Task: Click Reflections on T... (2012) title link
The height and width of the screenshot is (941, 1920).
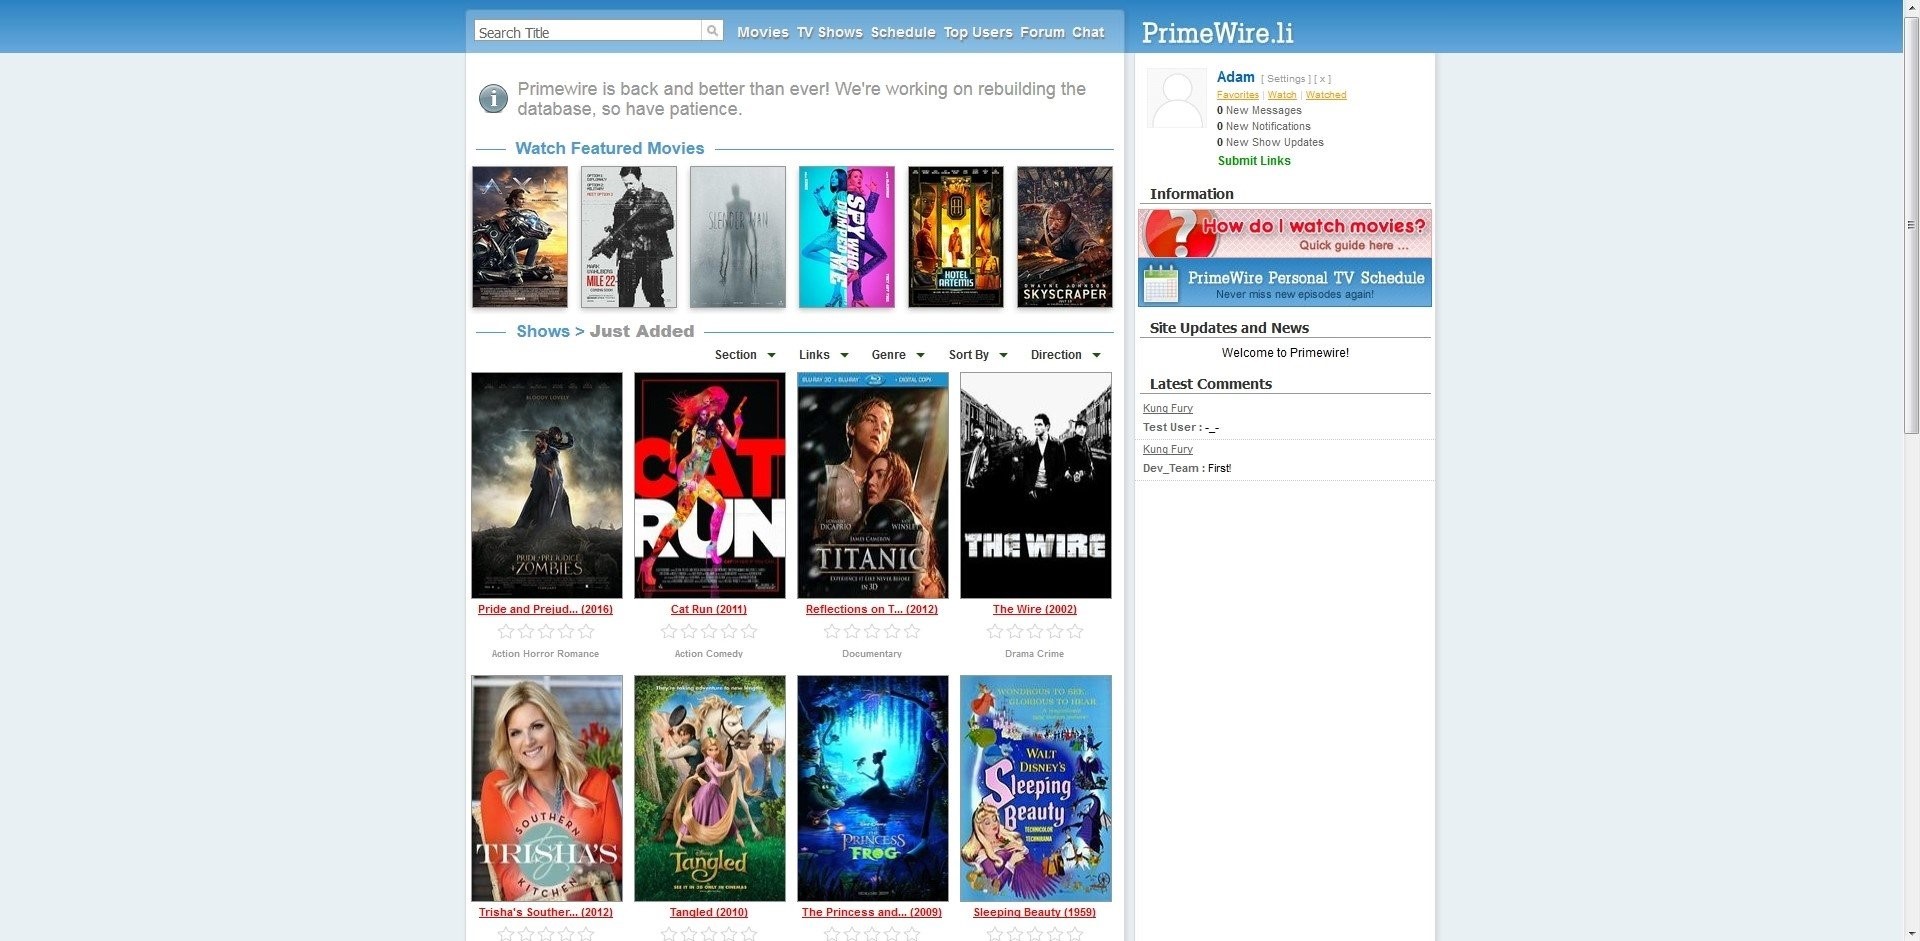Action: 872,609
